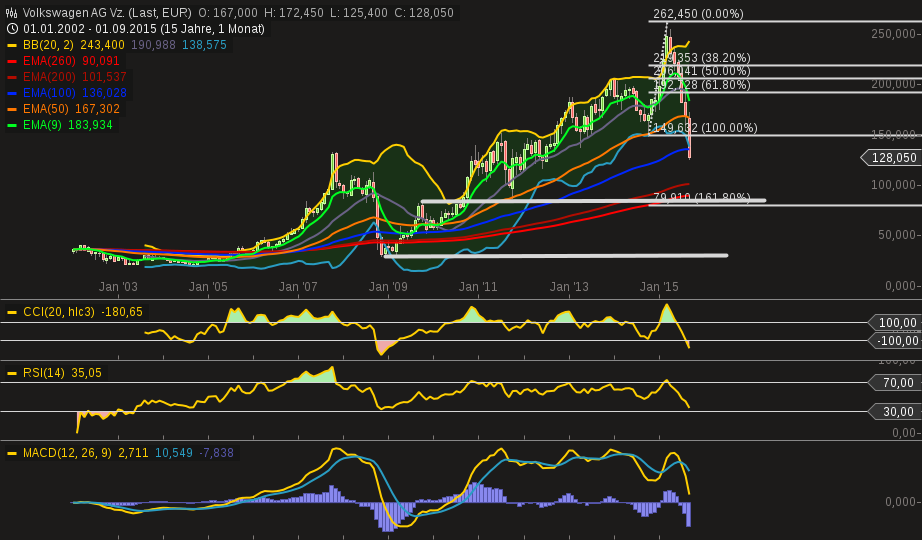Click the 50,000 price axis label

[x=899, y=235]
